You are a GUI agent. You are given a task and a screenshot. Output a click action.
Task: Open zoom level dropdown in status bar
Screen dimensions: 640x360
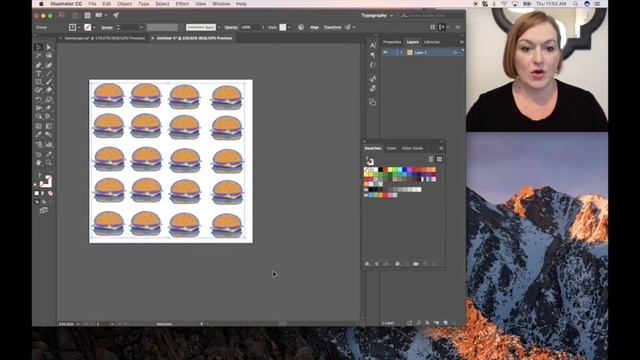coord(78,324)
